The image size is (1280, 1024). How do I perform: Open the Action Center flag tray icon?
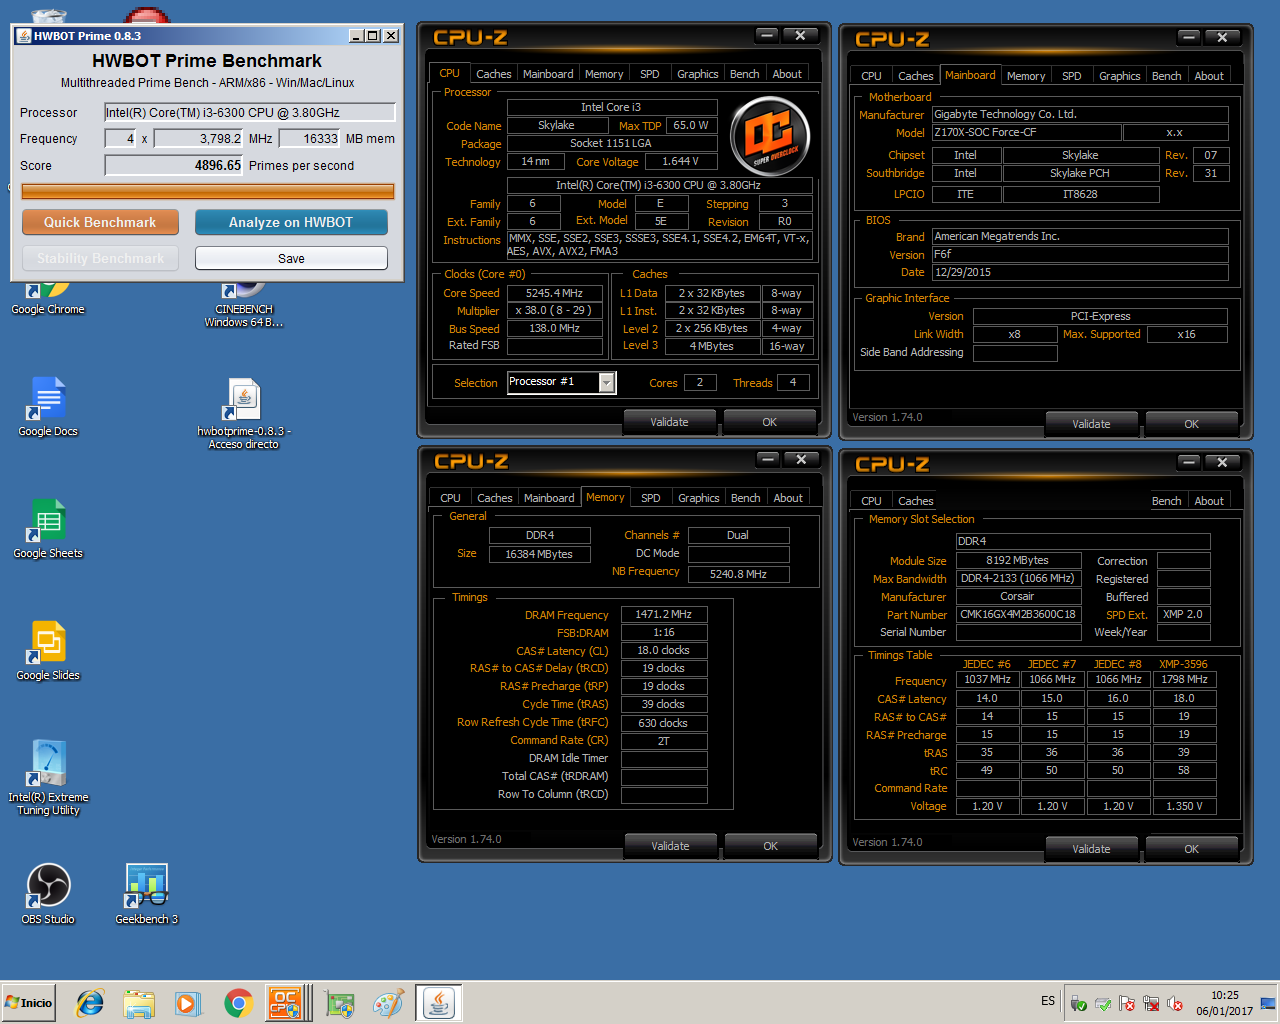1127,1003
